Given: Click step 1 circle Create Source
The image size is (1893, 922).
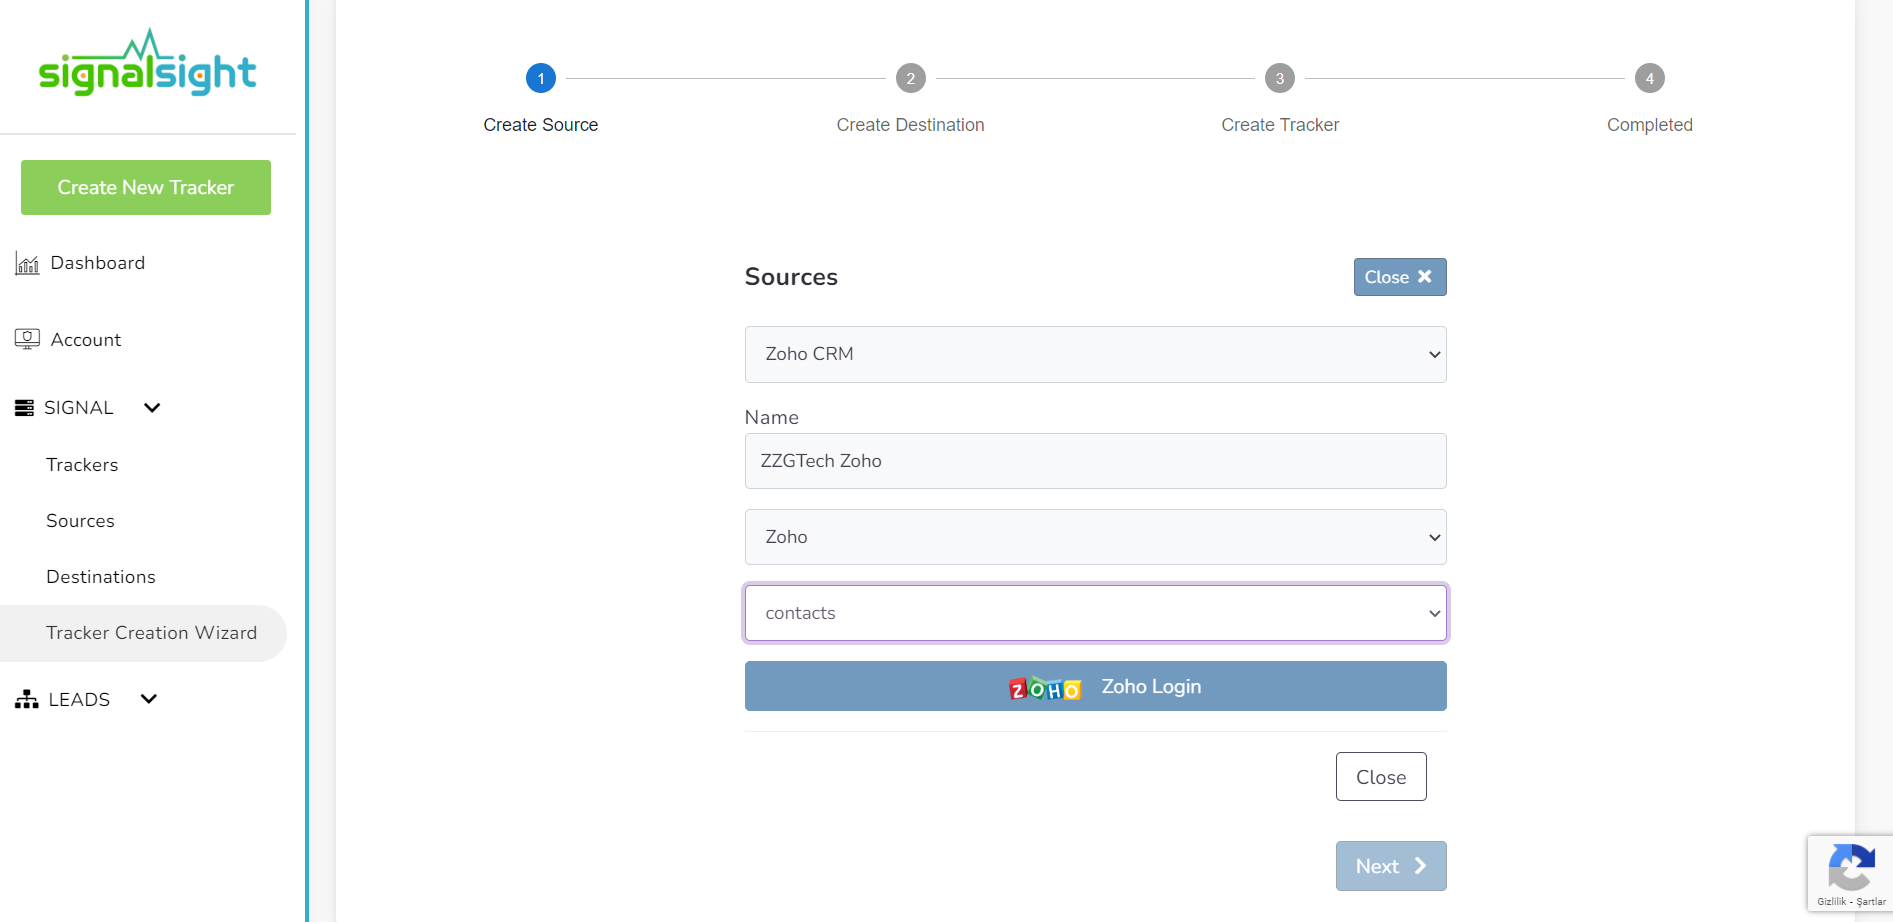Looking at the screenshot, I should pos(541,78).
